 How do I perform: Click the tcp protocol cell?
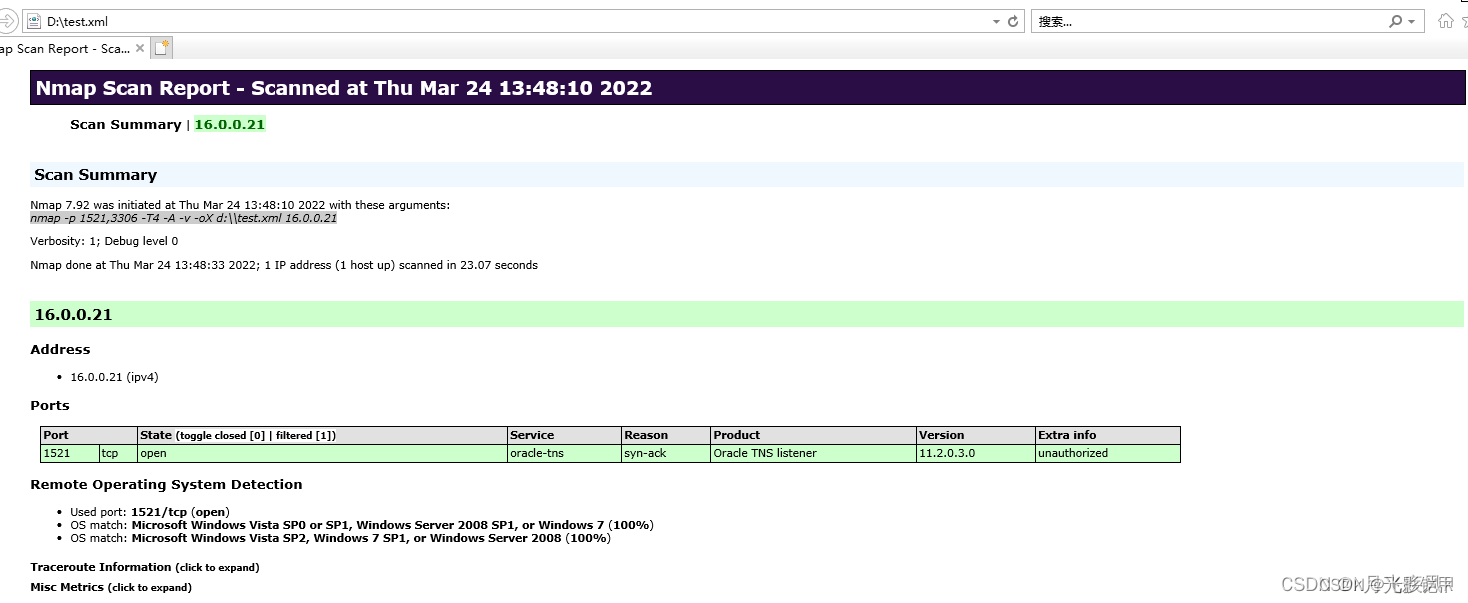pos(118,453)
